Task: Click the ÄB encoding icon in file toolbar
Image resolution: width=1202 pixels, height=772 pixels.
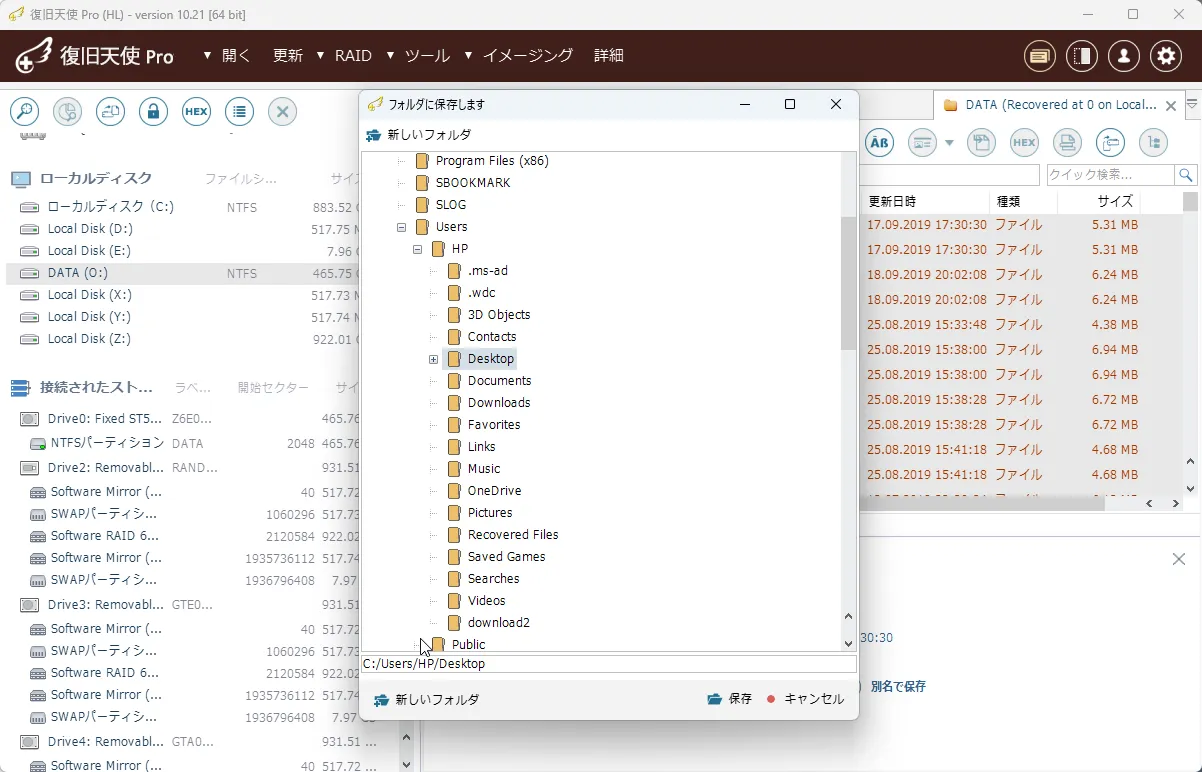Action: pyautogui.click(x=879, y=143)
